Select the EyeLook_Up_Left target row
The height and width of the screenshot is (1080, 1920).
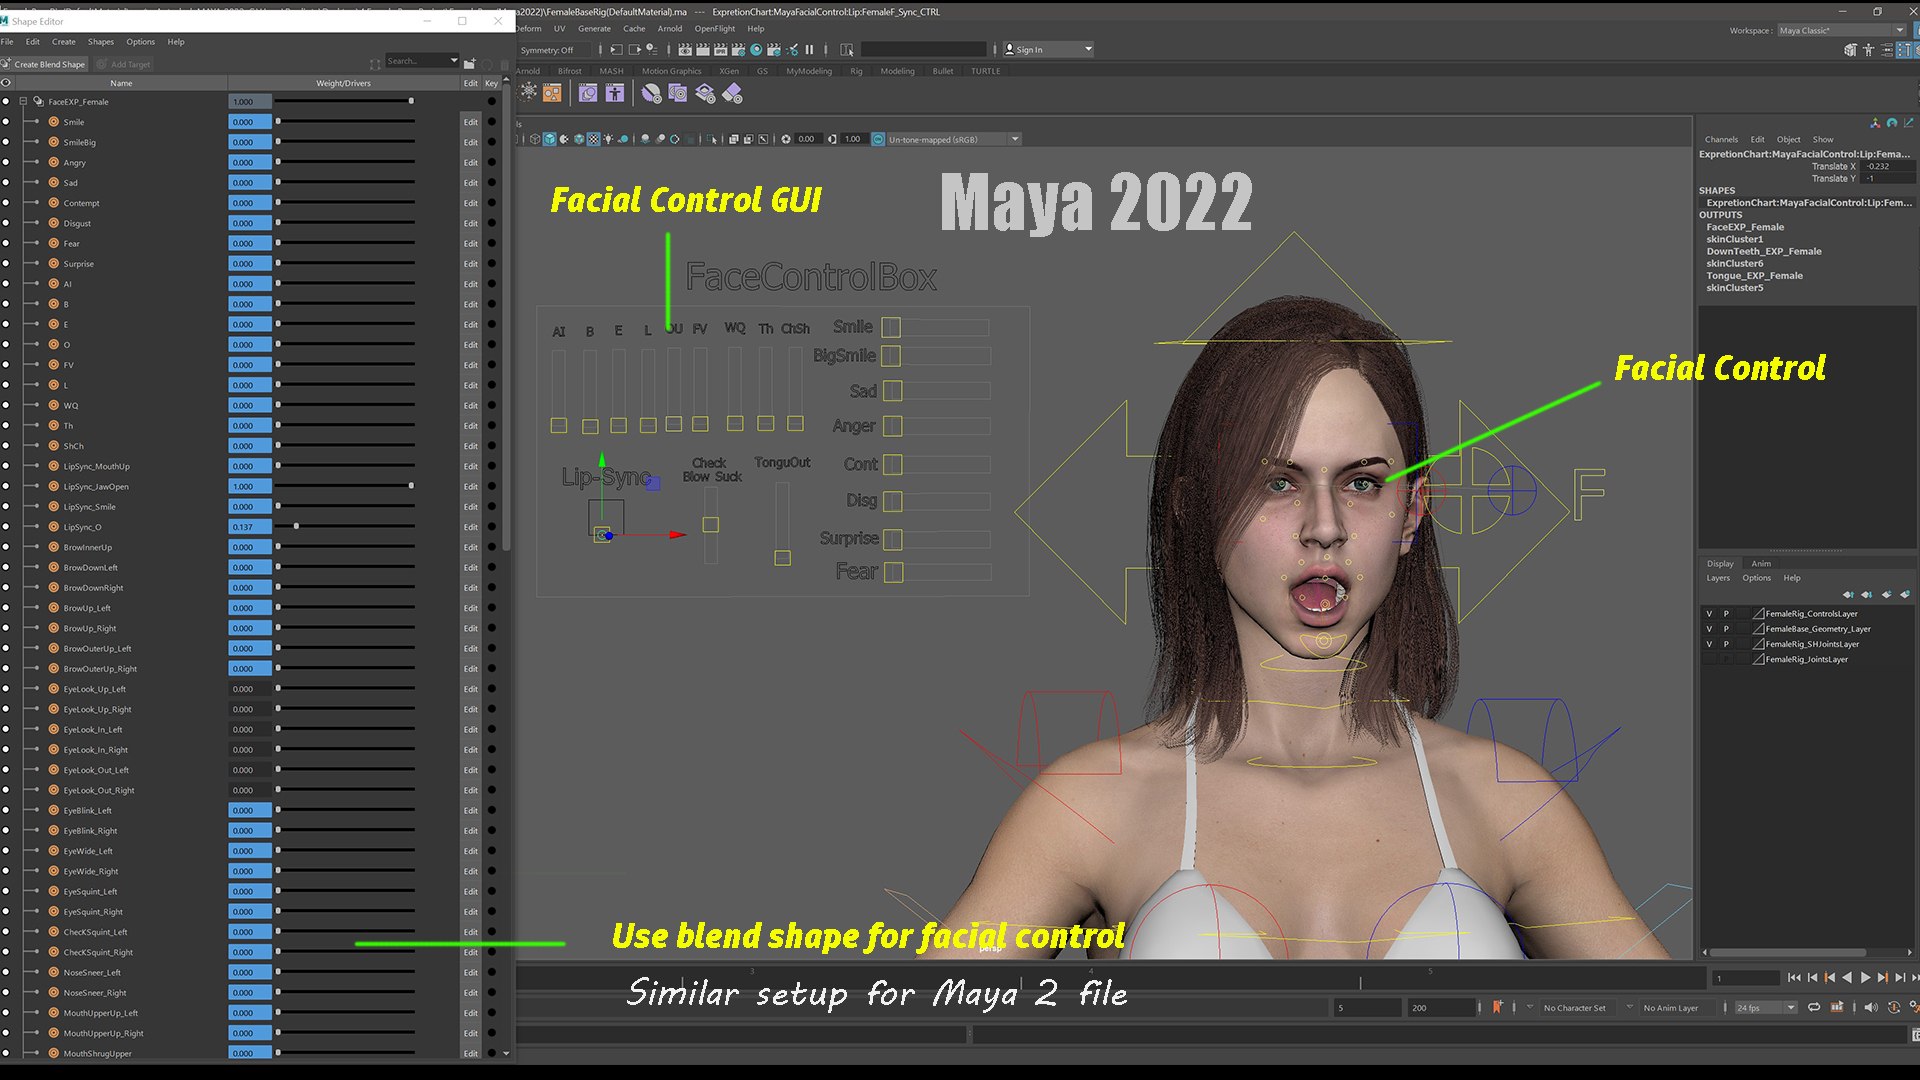(x=94, y=689)
